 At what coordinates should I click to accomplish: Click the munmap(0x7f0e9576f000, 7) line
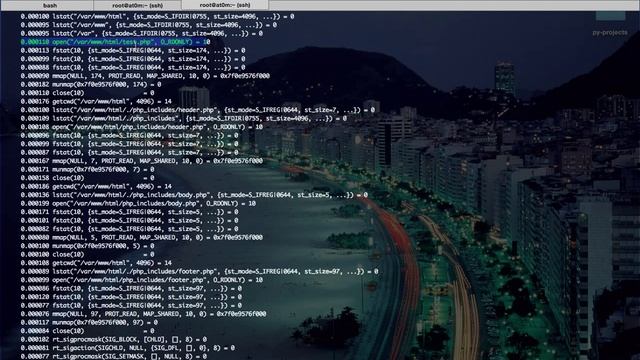(87, 169)
